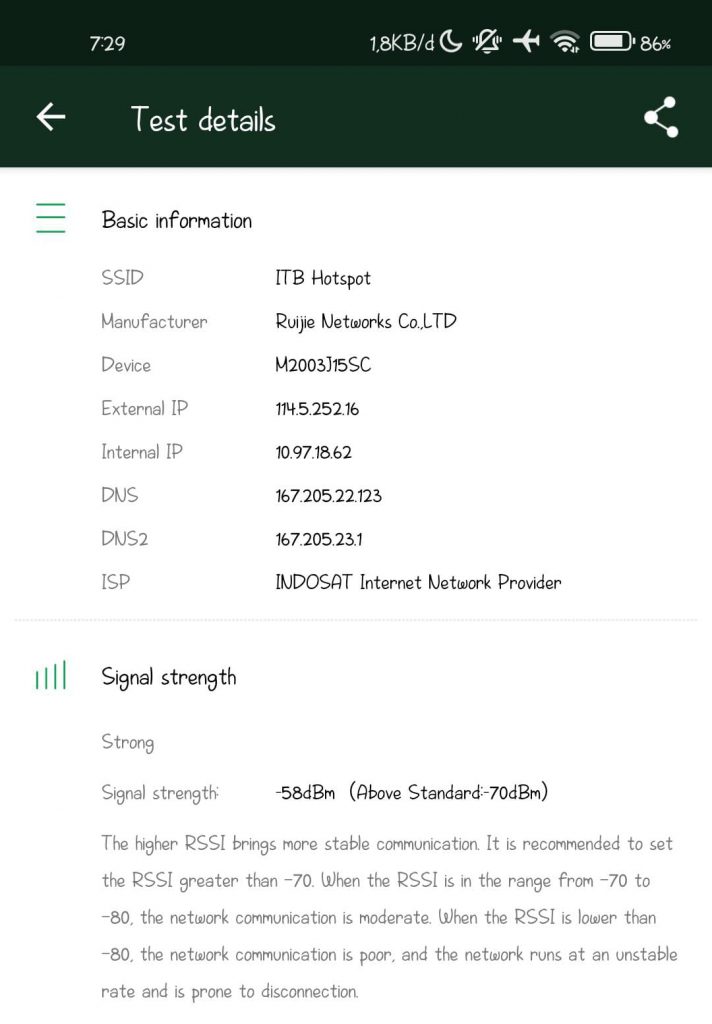Tap the Signal strength bars icon
This screenshot has height=1024, width=712.
(50, 677)
